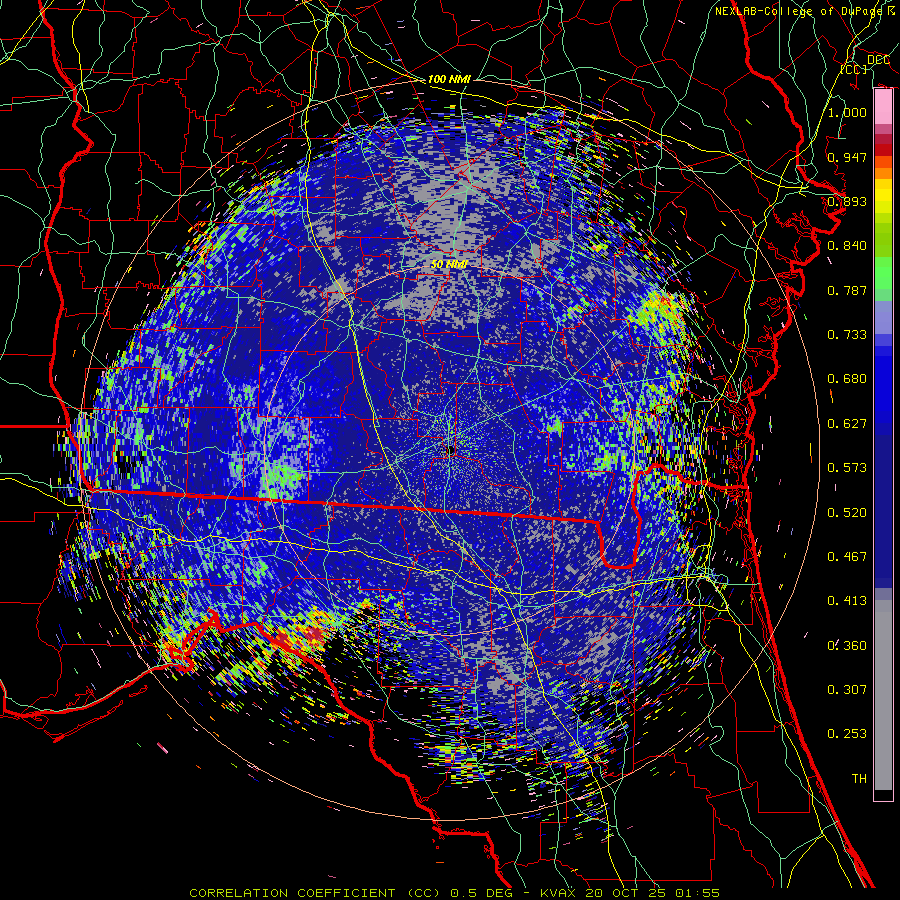Click the '20 OCT 25 01:55' timestamp
Screen dimensions: 900x900
click(653, 893)
